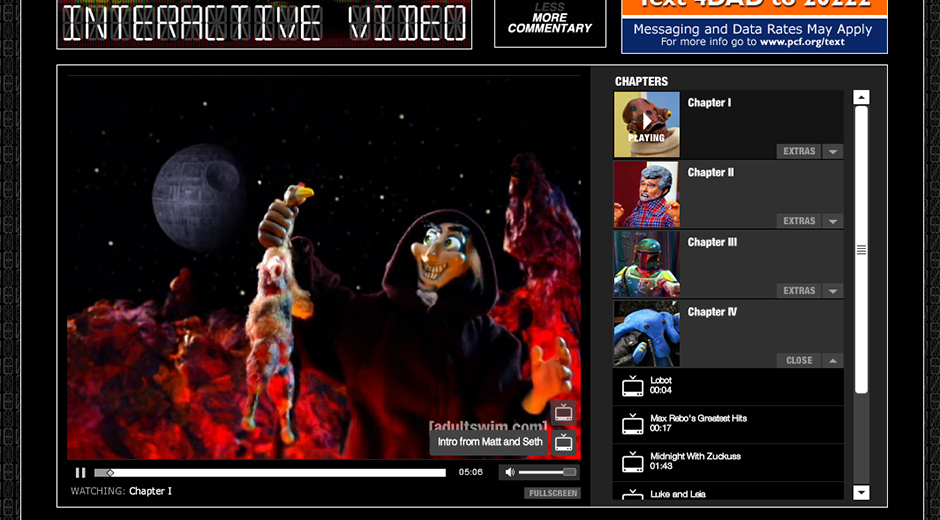Expand Chapter III extras dropdown arrow
The height and width of the screenshot is (520, 940).
click(833, 290)
